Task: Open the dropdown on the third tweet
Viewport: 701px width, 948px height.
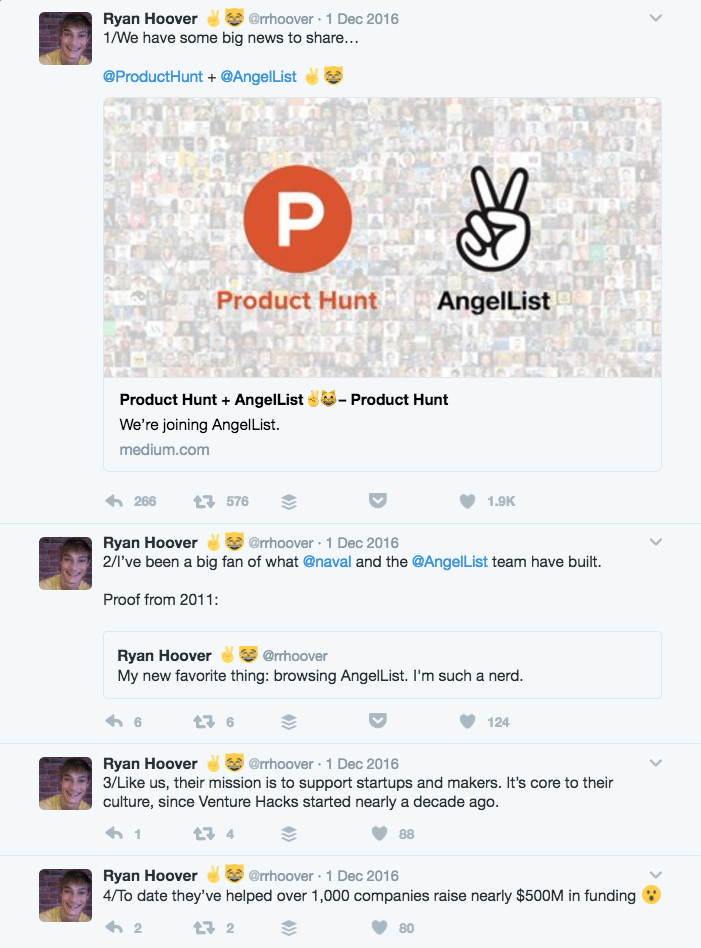Action: point(655,762)
